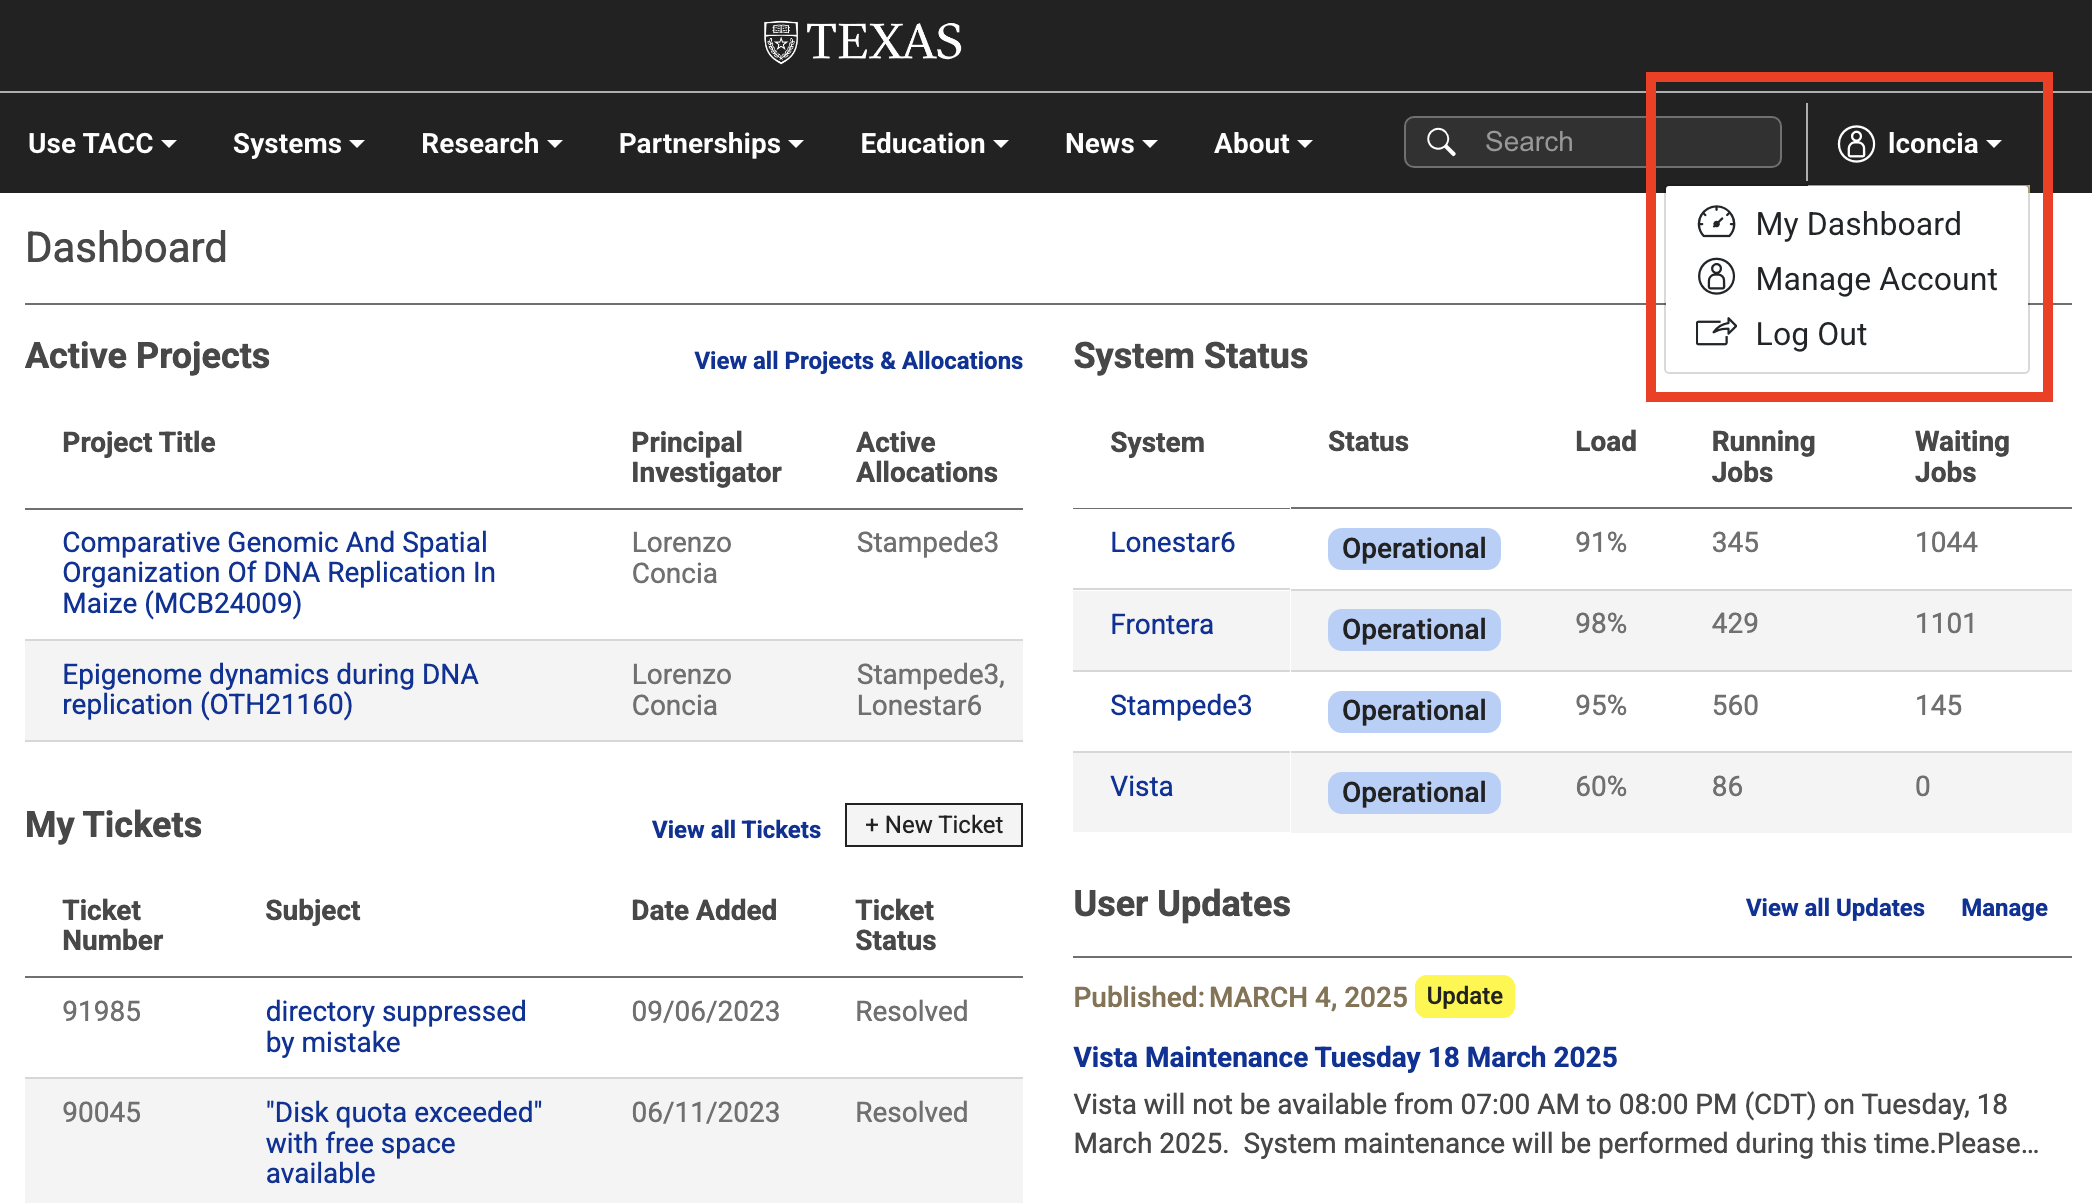Viewport: 2092px width, 1203px height.
Task: Open the Comparative Genomic Maize project
Action: click(x=279, y=573)
